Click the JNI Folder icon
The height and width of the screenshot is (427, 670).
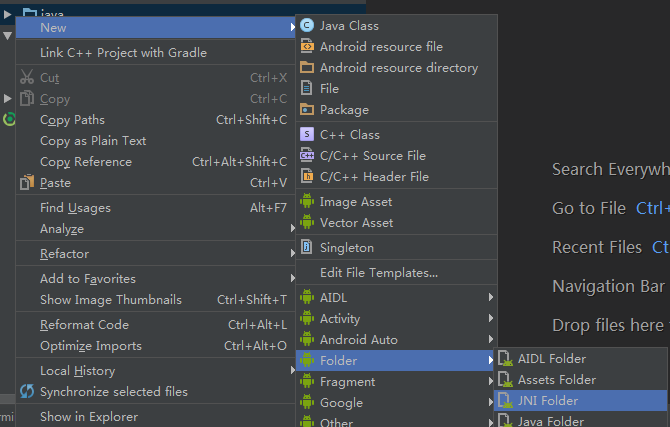505,400
